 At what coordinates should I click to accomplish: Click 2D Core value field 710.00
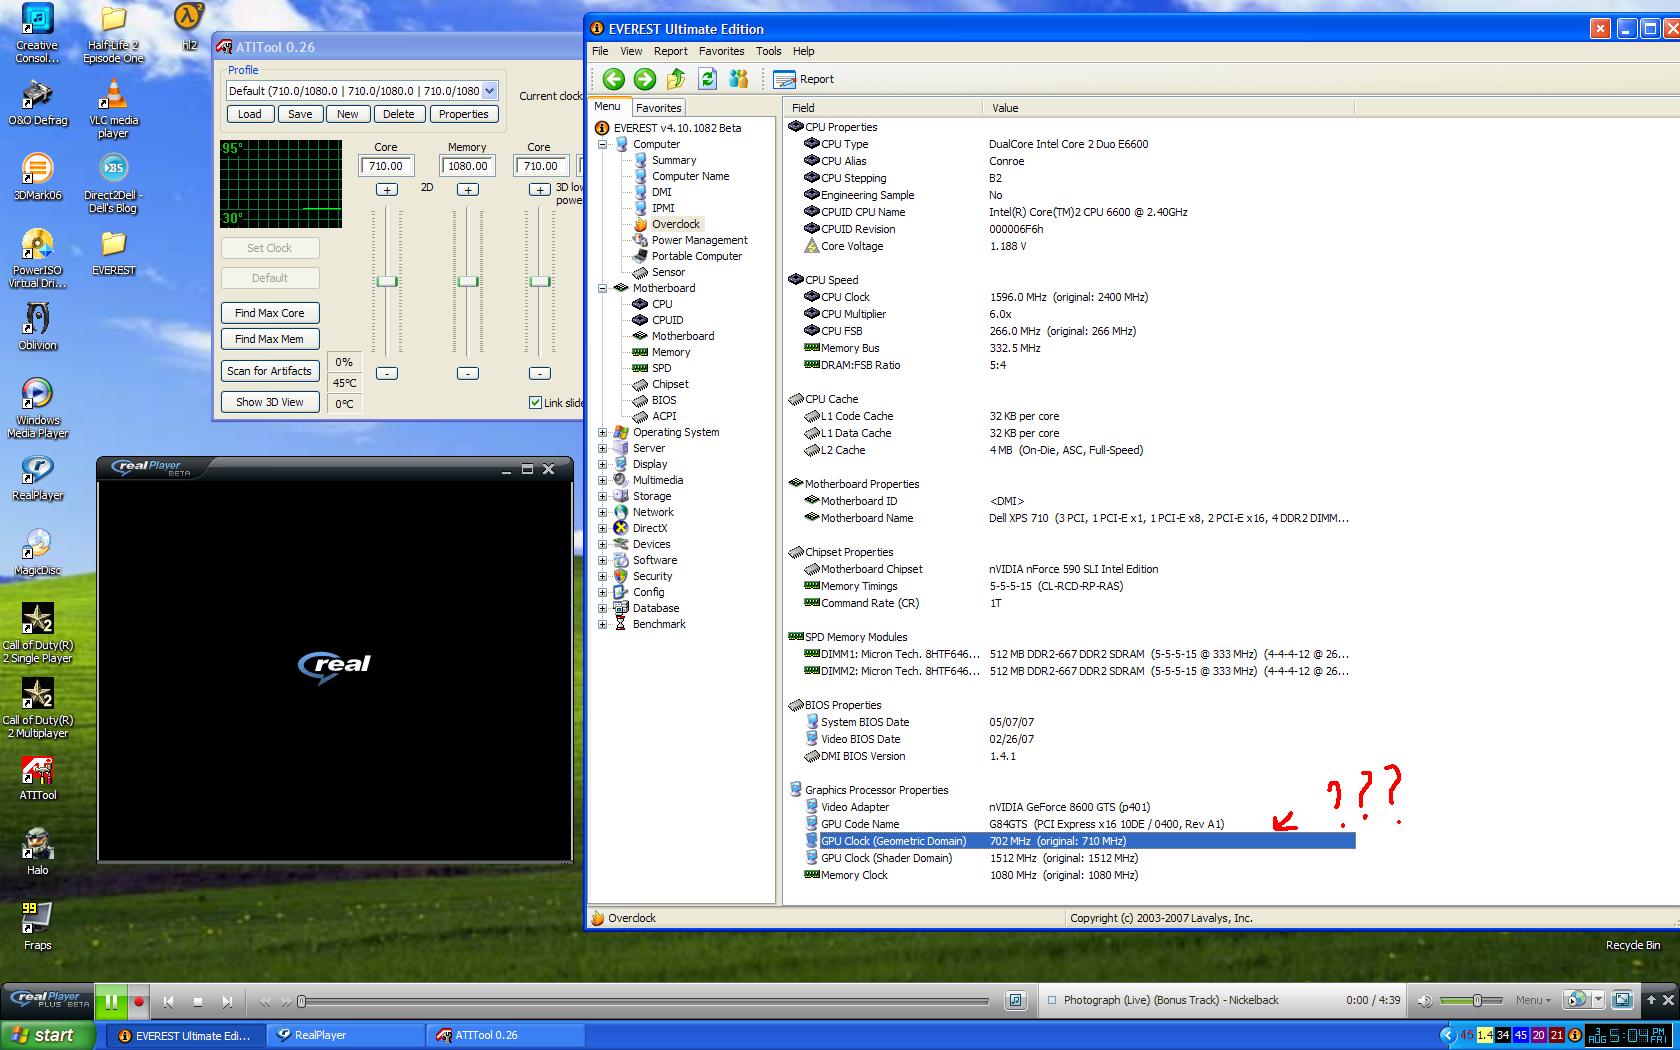386,166
